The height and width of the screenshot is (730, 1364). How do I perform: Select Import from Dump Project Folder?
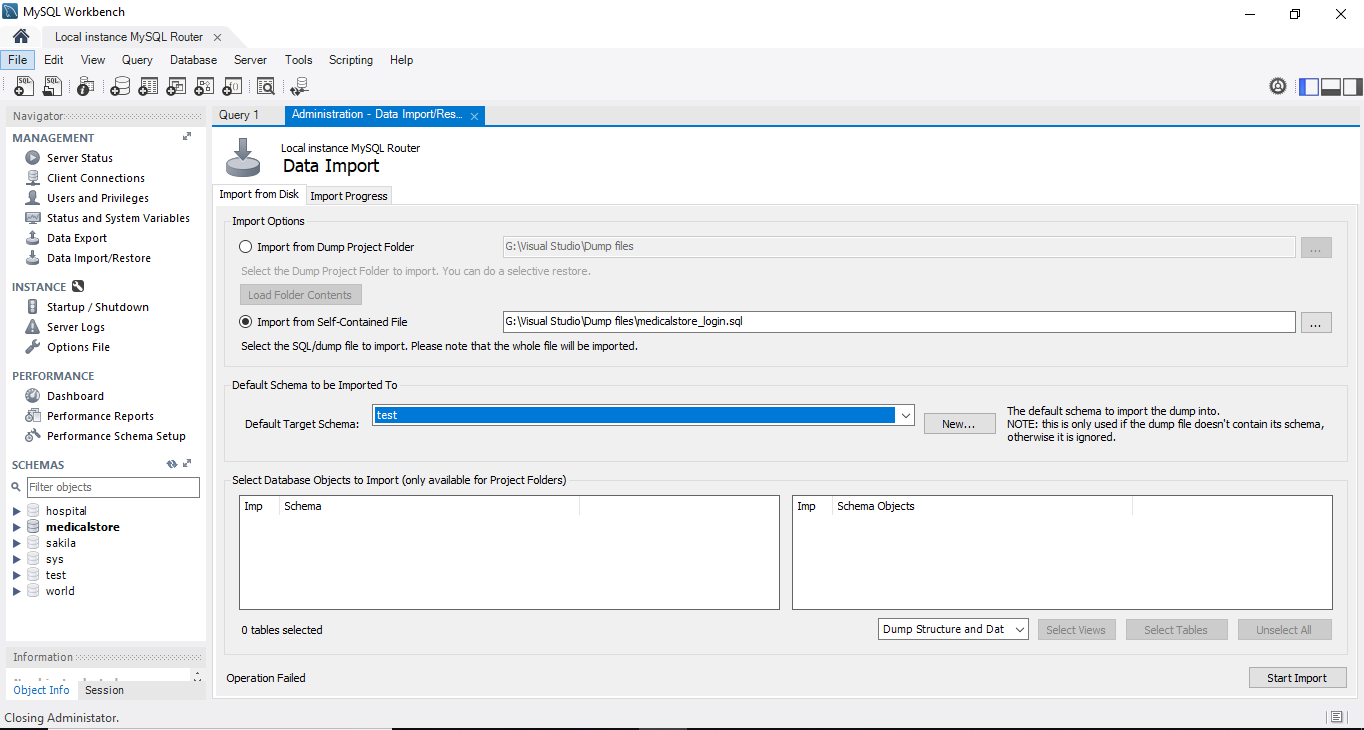coord(245,246)
